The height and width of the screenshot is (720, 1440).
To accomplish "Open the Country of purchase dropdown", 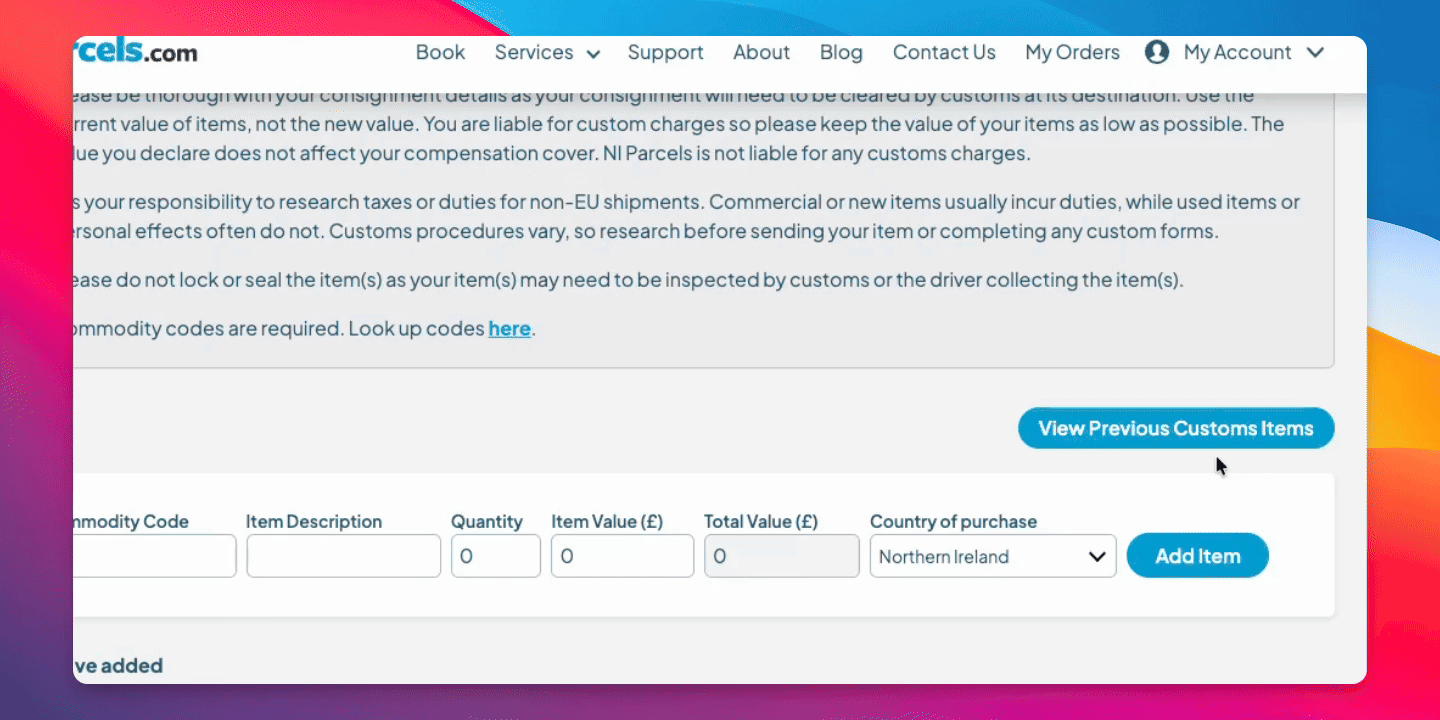I will (x=992, y=557).
